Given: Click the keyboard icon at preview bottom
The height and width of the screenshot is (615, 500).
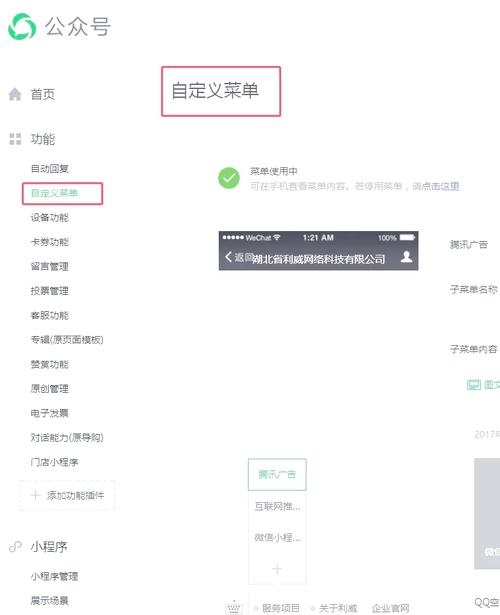Looking at the screenshot, I should pyautogui.click(x=234, y=608).
